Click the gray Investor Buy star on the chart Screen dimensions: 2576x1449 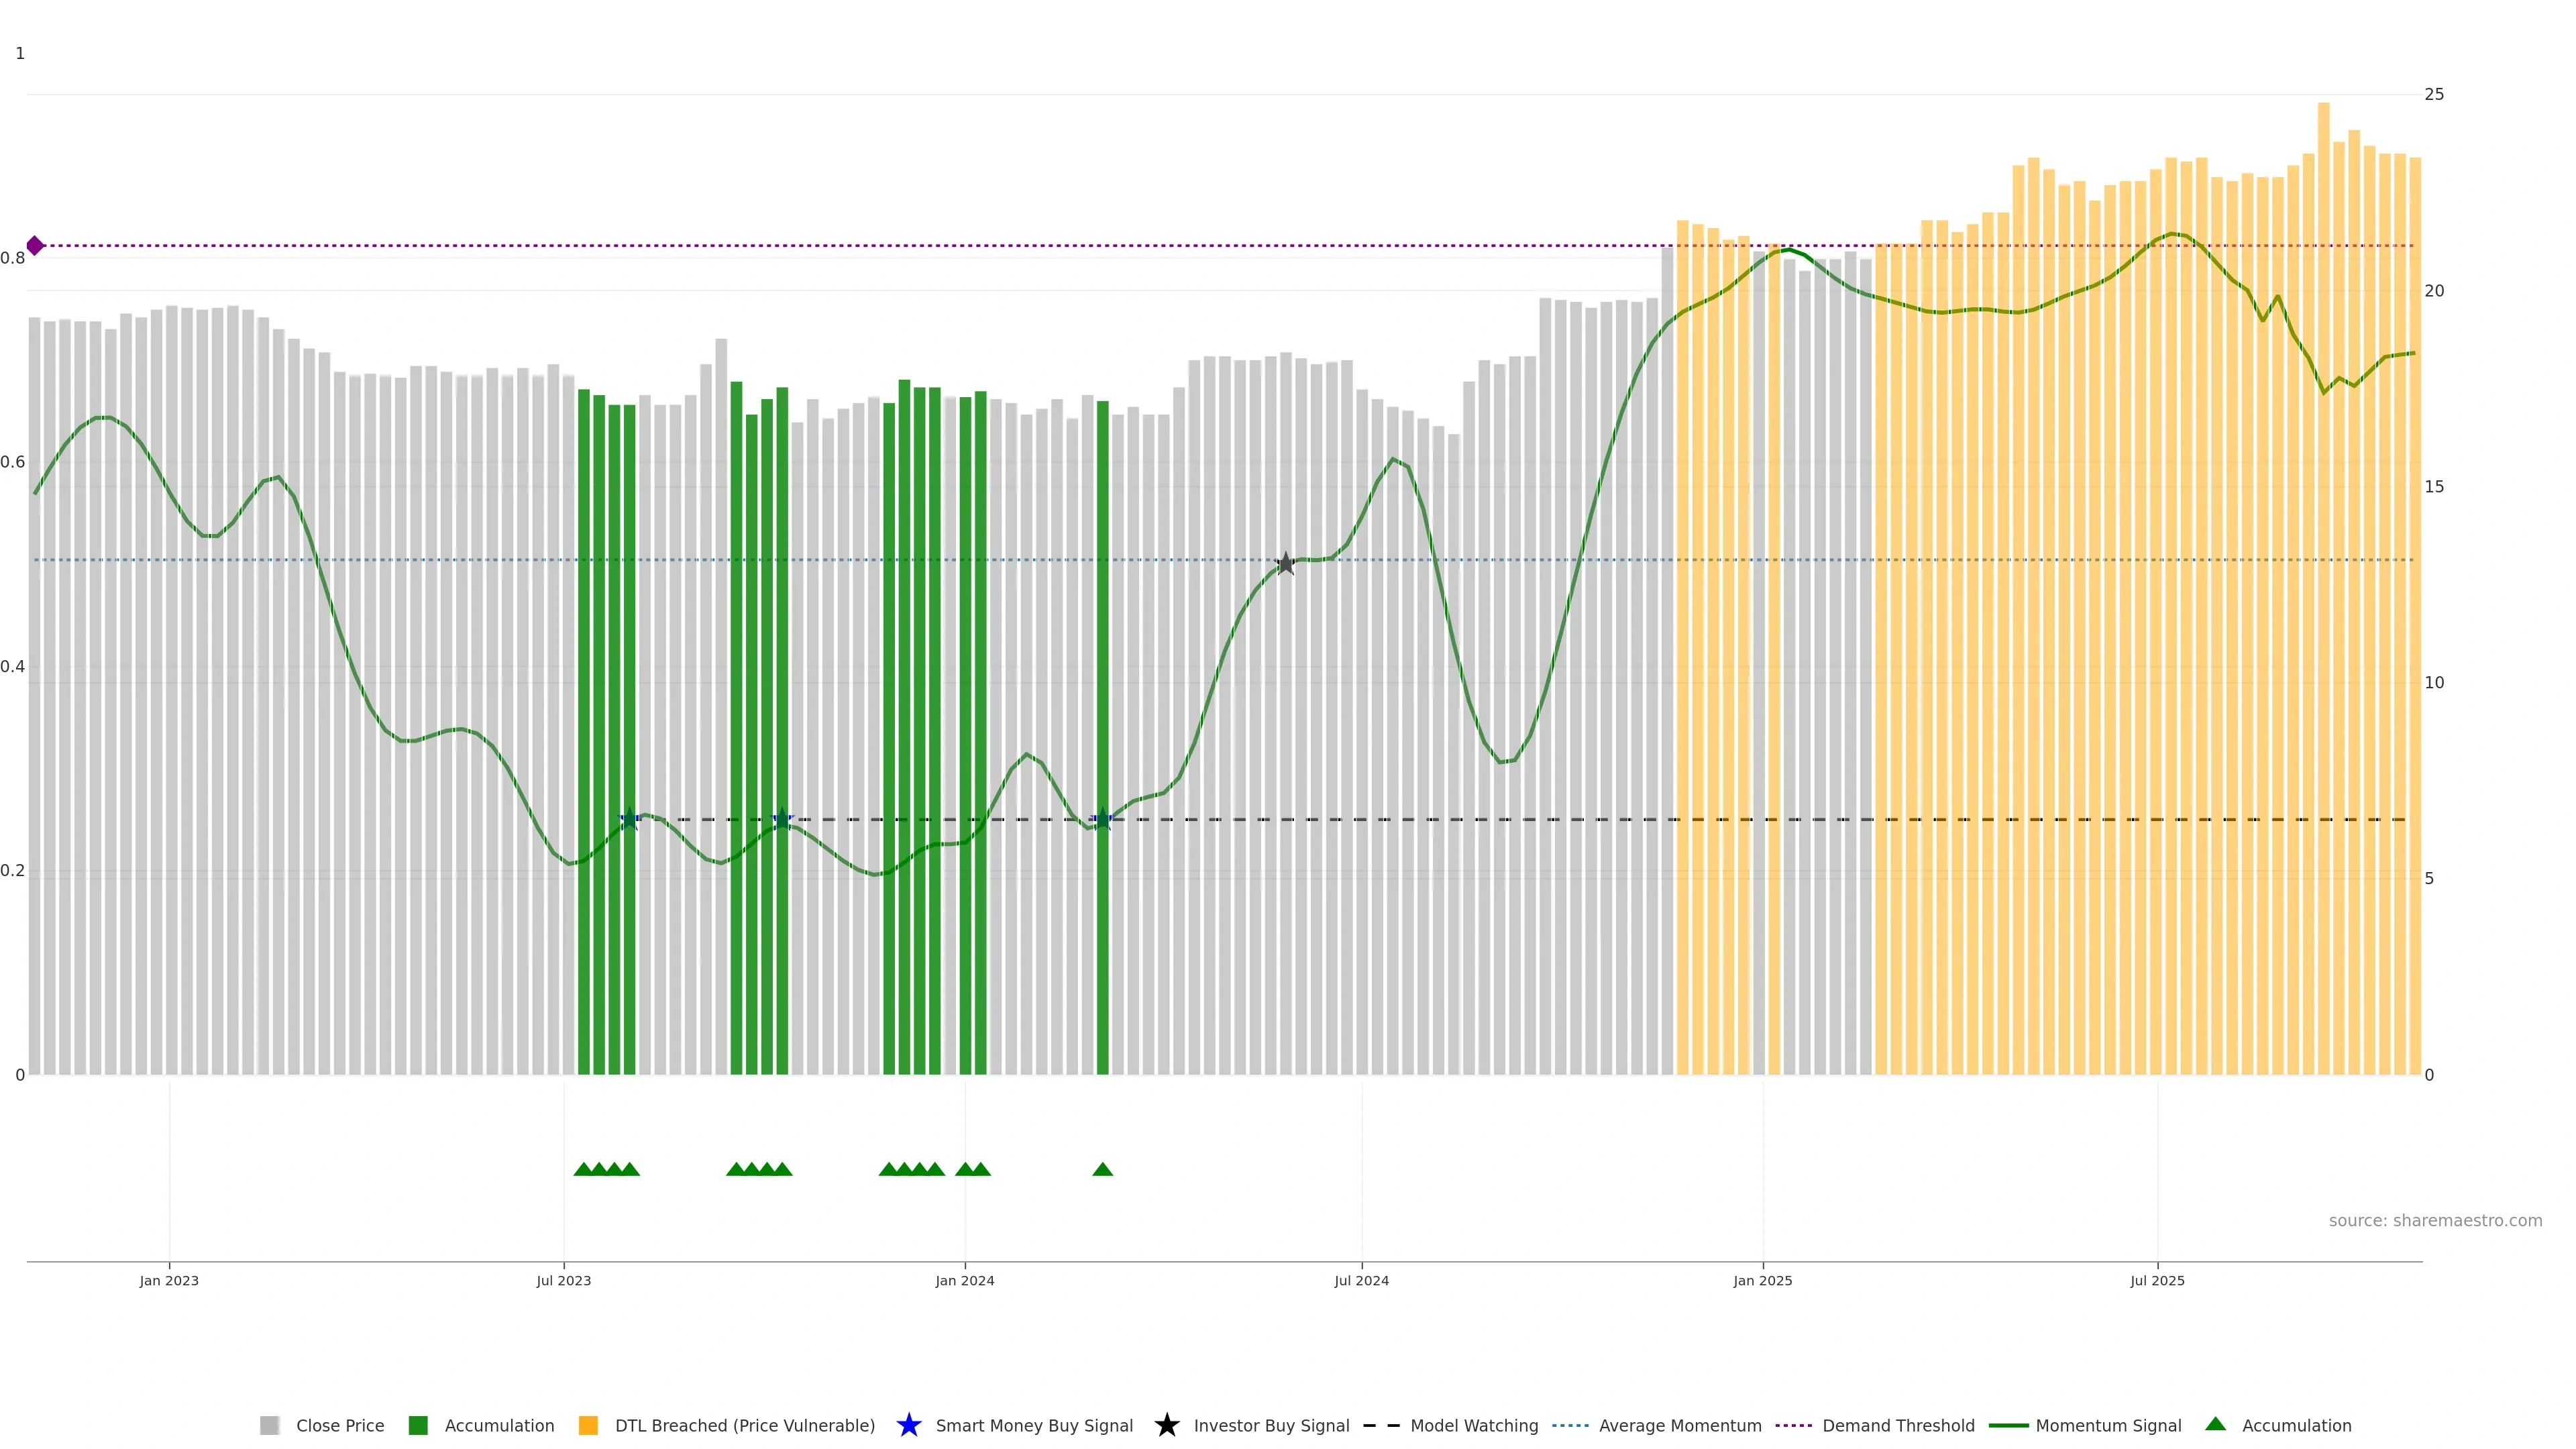[1286, 564]
